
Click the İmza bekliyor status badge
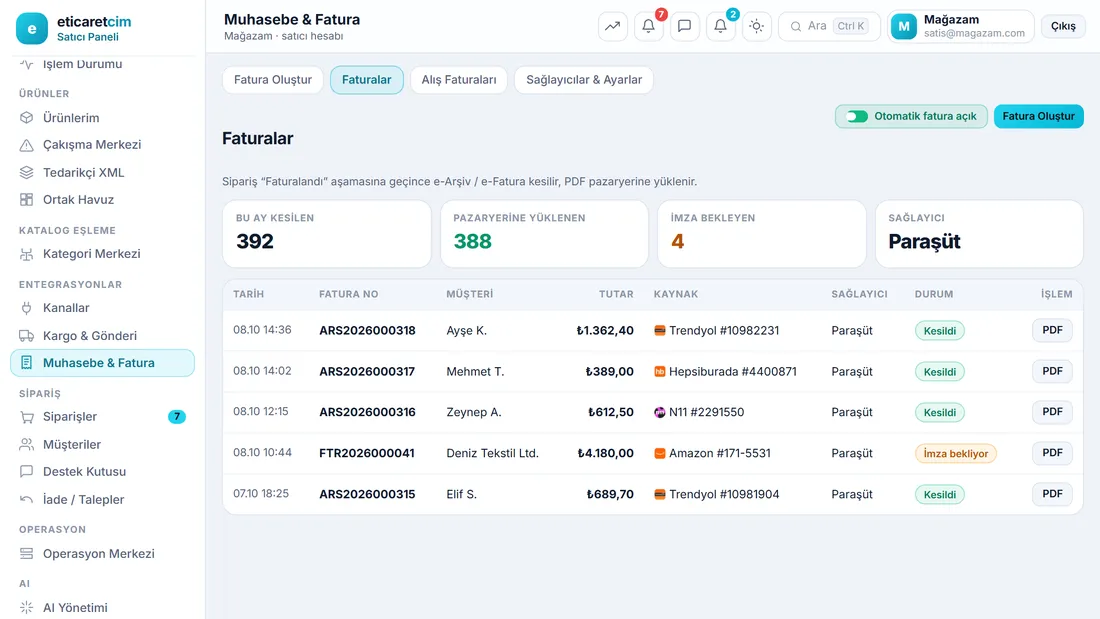[955, 453]
